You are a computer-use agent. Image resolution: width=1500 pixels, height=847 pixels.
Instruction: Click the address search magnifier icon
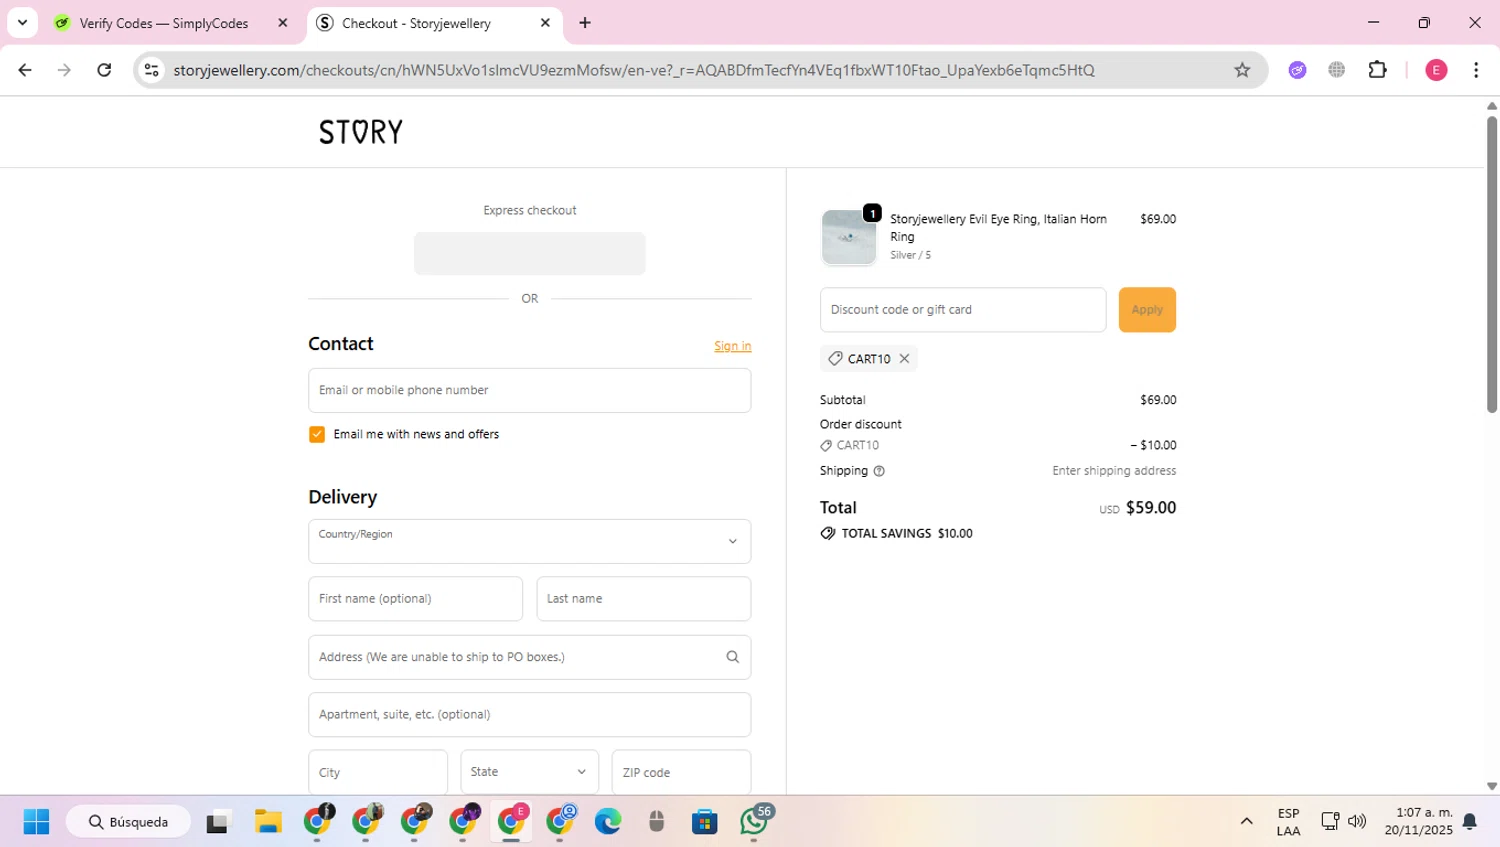coord(732,657)
